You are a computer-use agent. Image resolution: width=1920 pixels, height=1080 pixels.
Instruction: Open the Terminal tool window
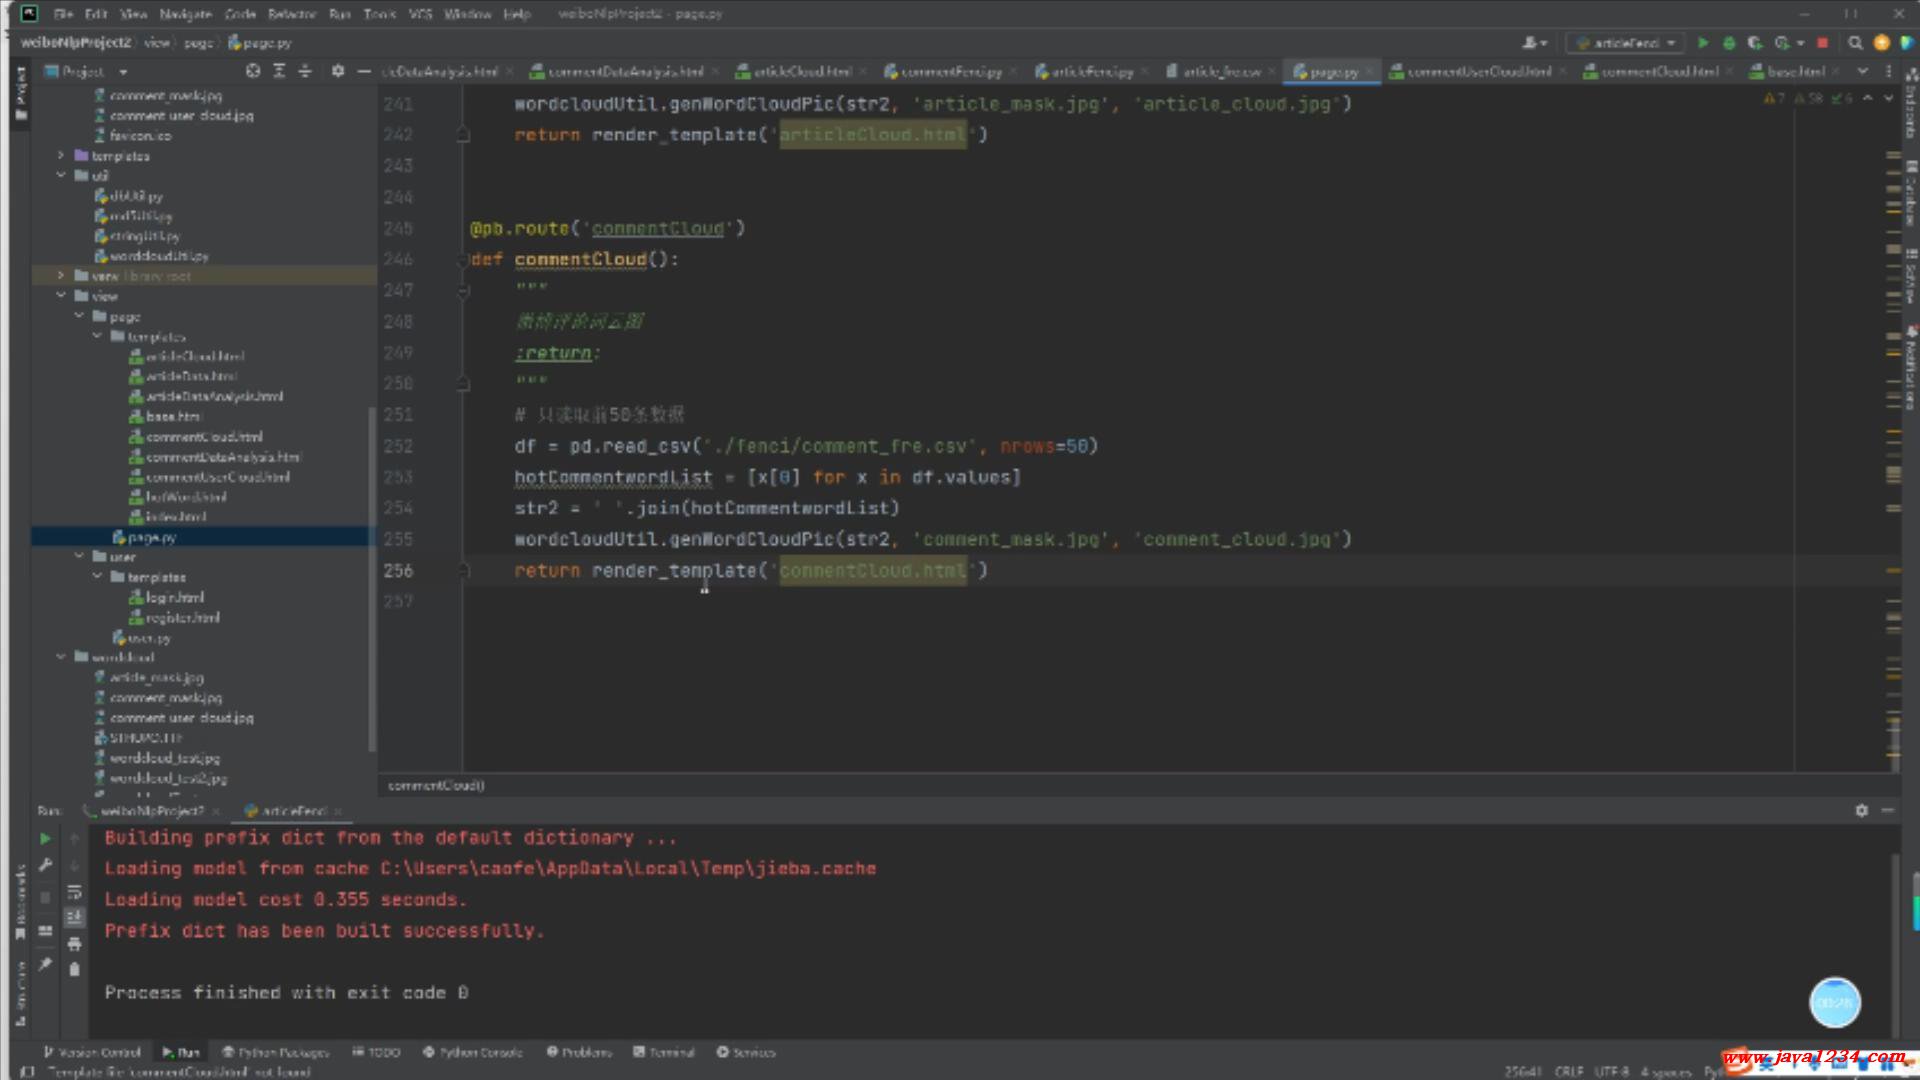[664, 1052]
